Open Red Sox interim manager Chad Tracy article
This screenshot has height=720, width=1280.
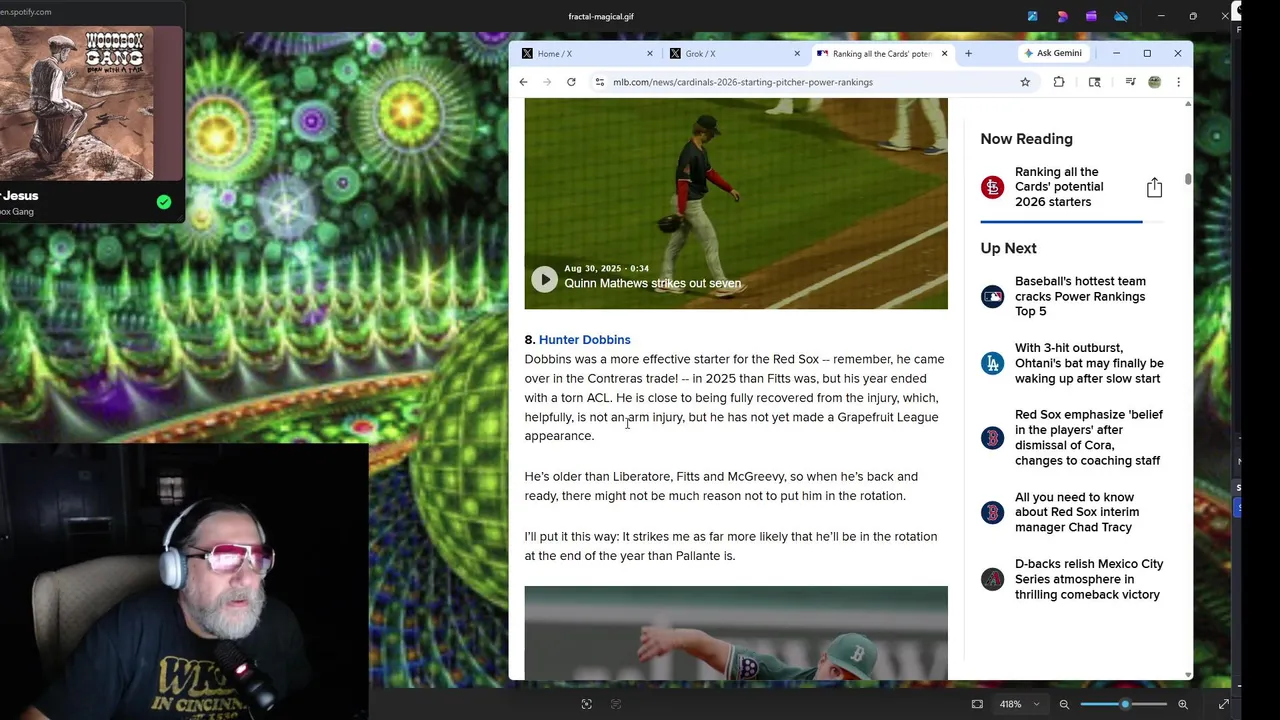point(1077,512)
